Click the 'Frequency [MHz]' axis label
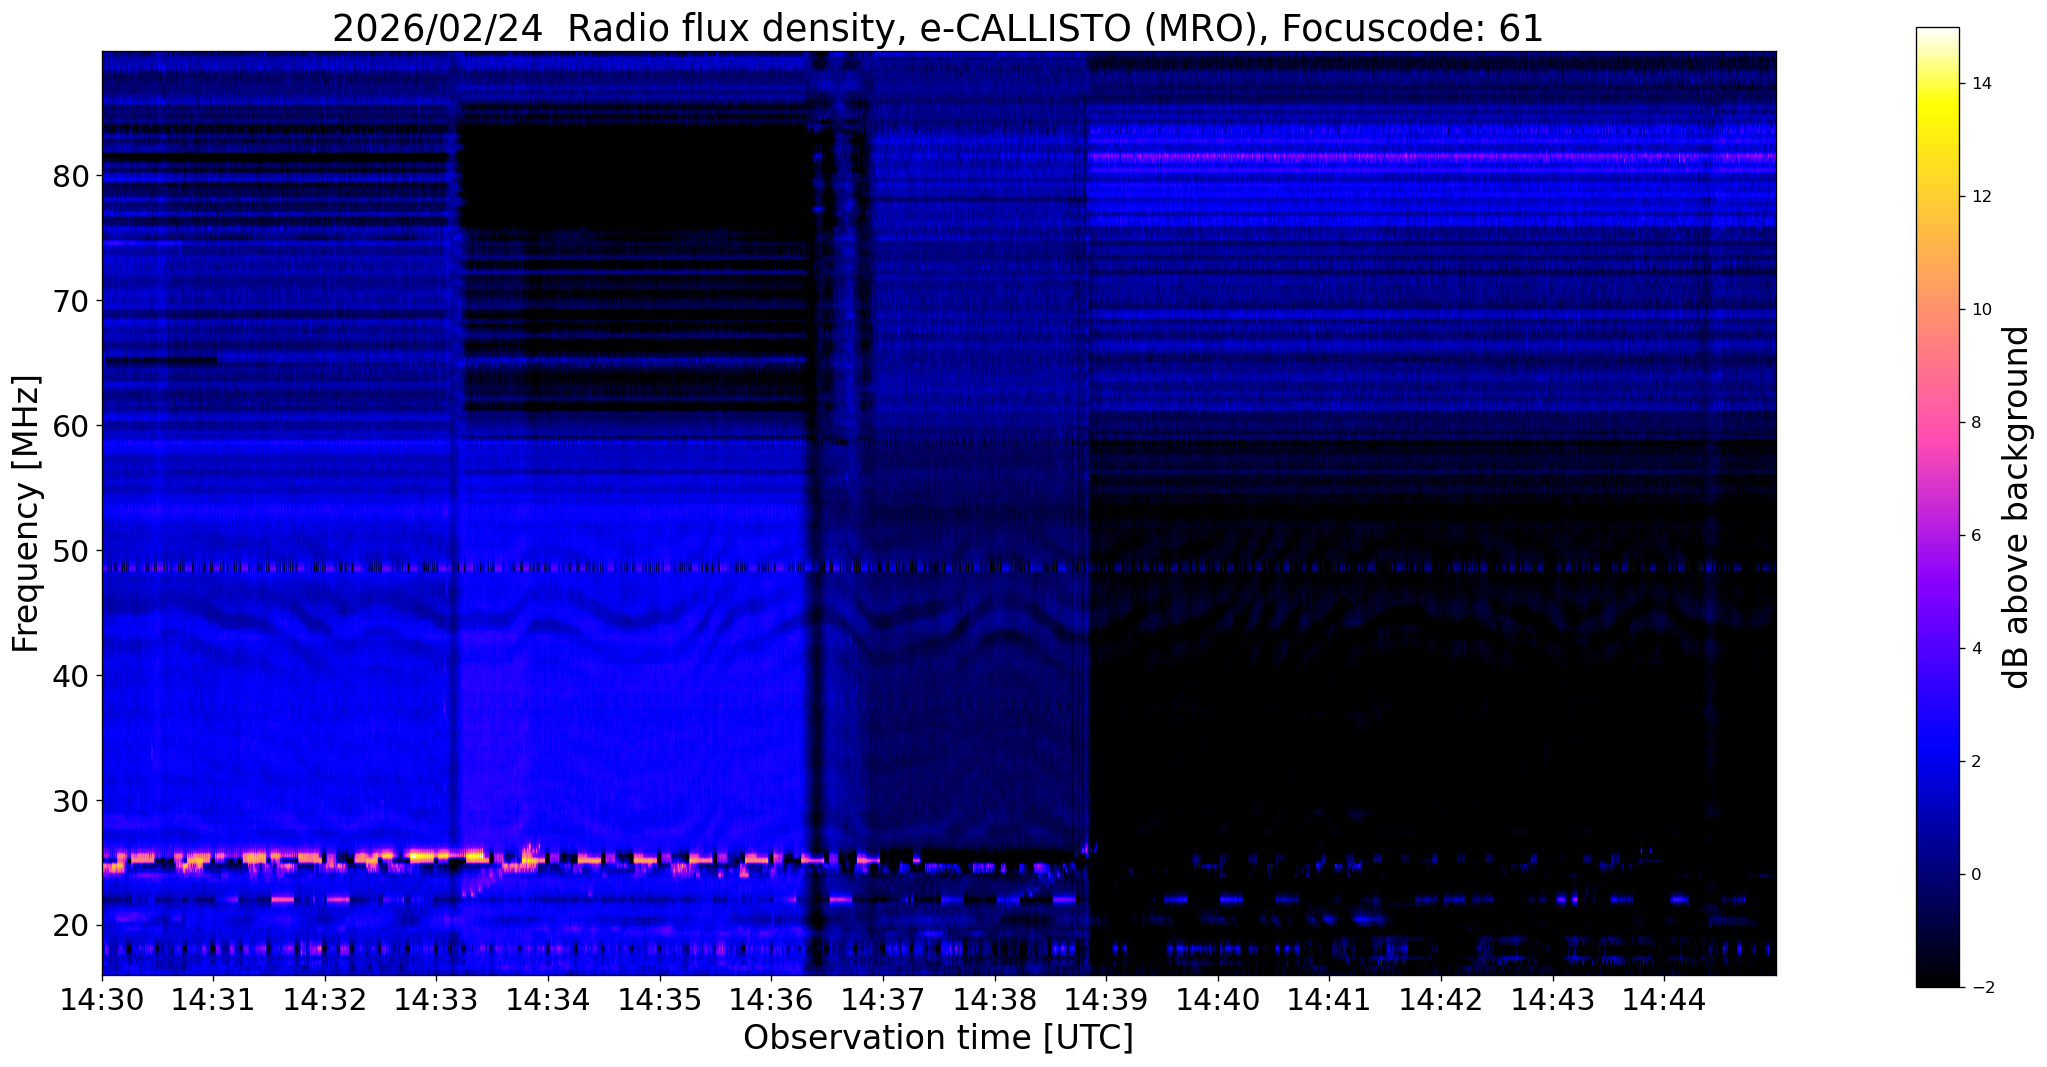This screenshot has height=1067, width=2047. (x=27, y=514)
